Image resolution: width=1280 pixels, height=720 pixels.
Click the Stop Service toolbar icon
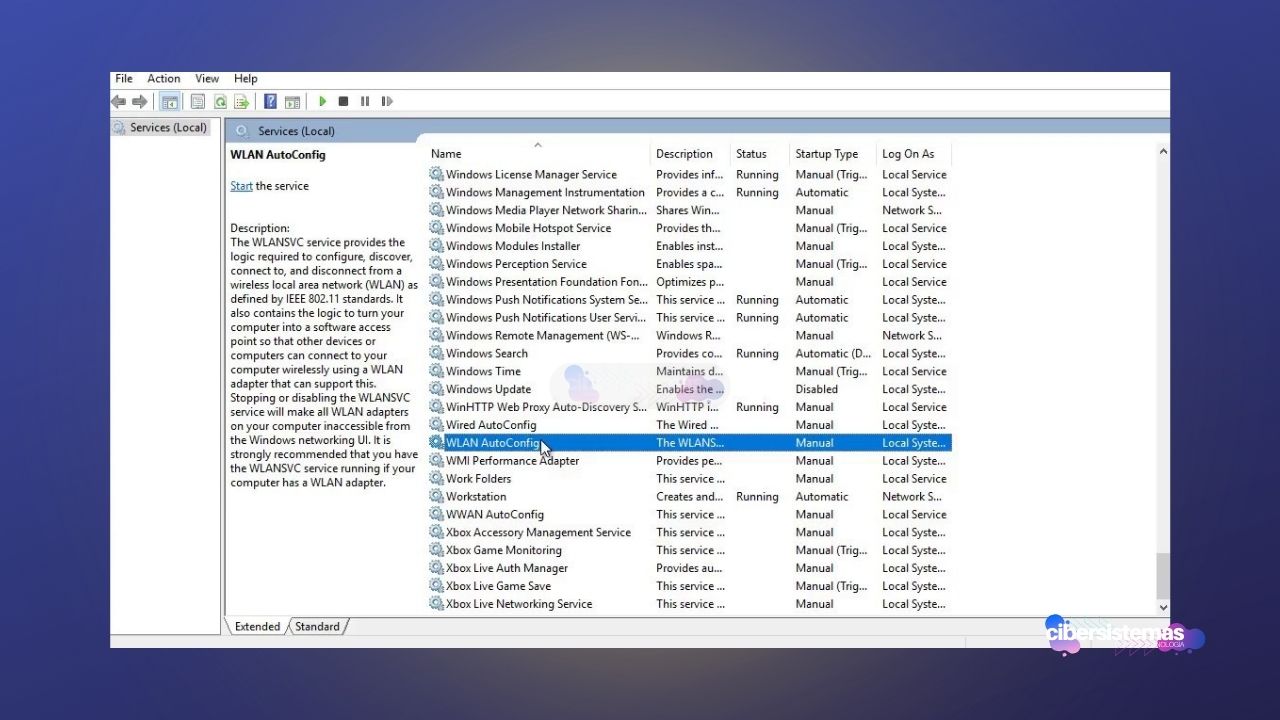(x=343, y=101)
